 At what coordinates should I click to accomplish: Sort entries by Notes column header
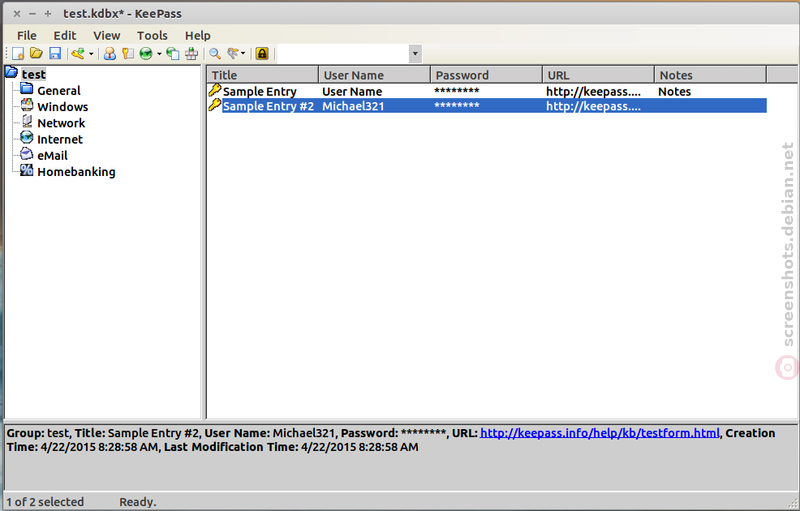click(710, 75)
